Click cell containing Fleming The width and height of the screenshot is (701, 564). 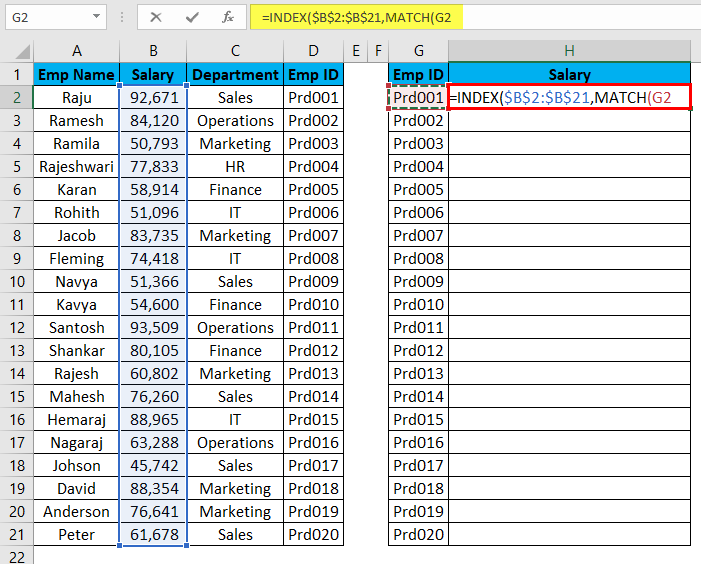coord(76,259)
